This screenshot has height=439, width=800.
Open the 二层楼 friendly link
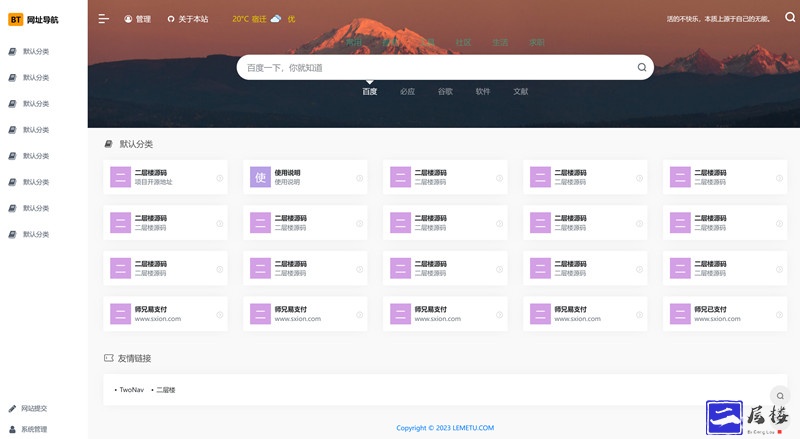click(x=165, y=389)
